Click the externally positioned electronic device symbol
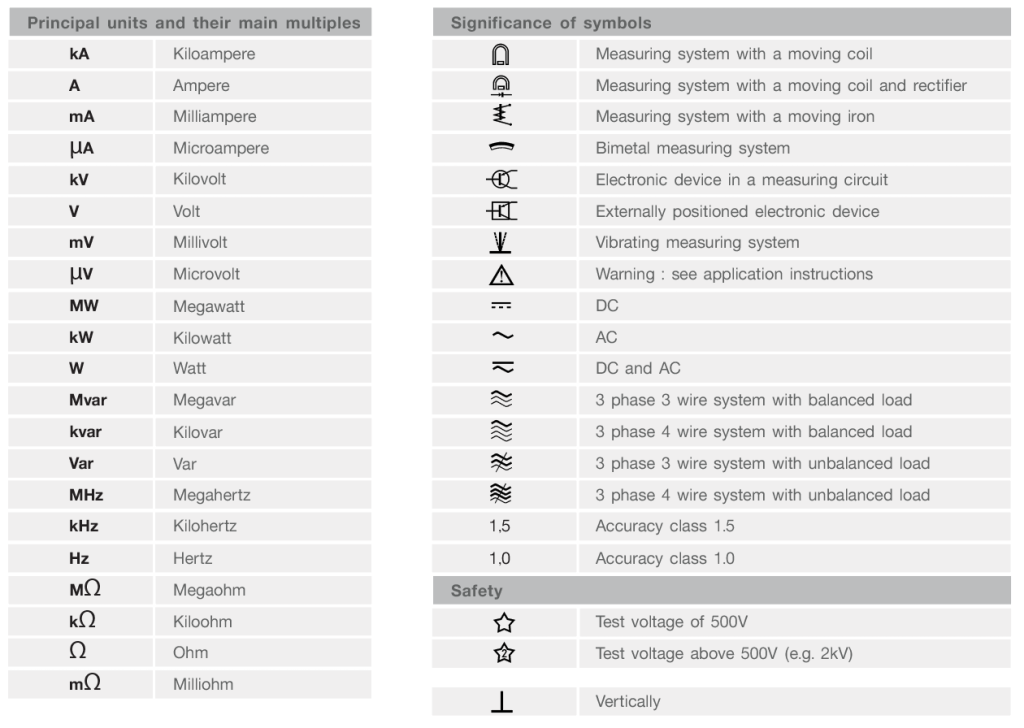1024x728 pixels. [502, 211]
